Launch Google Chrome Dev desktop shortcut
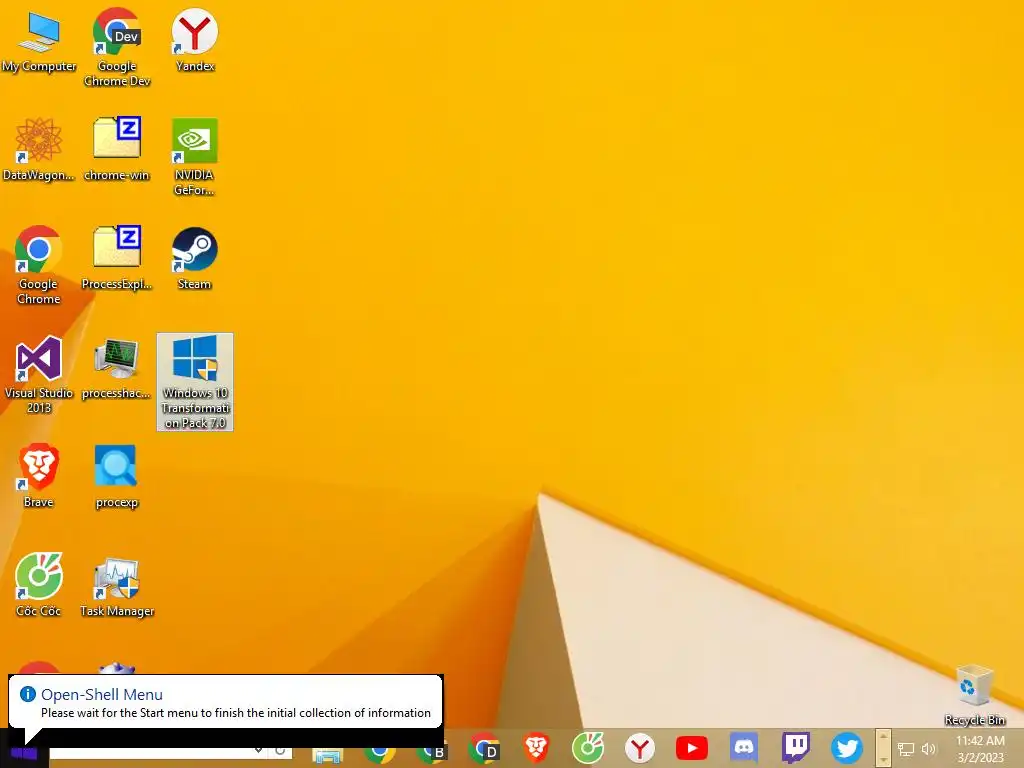 click(x=117, y=47)
